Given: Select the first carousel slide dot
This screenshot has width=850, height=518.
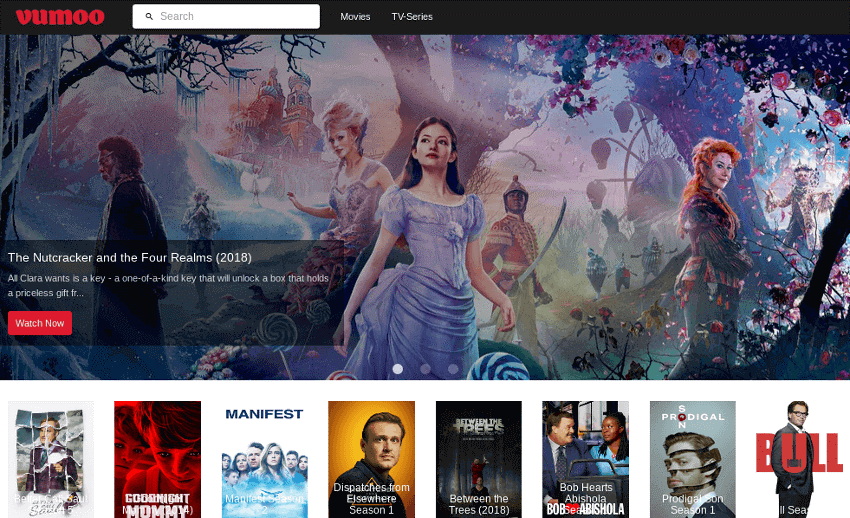Looking at the screenshot, I should (x=397, y=369).
